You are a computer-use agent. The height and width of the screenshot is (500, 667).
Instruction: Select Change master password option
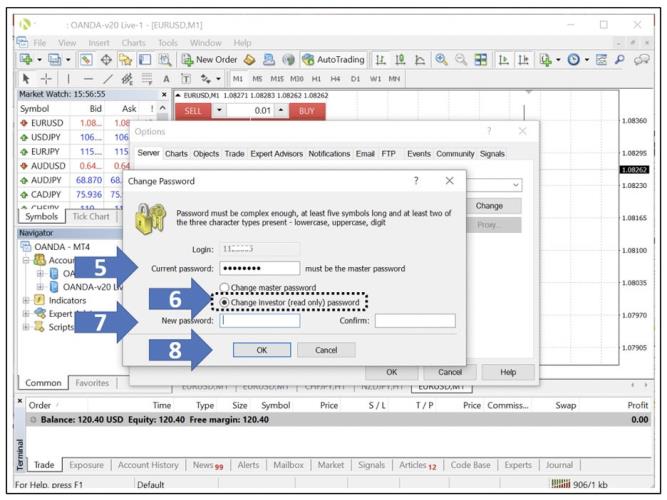[268, 288]
